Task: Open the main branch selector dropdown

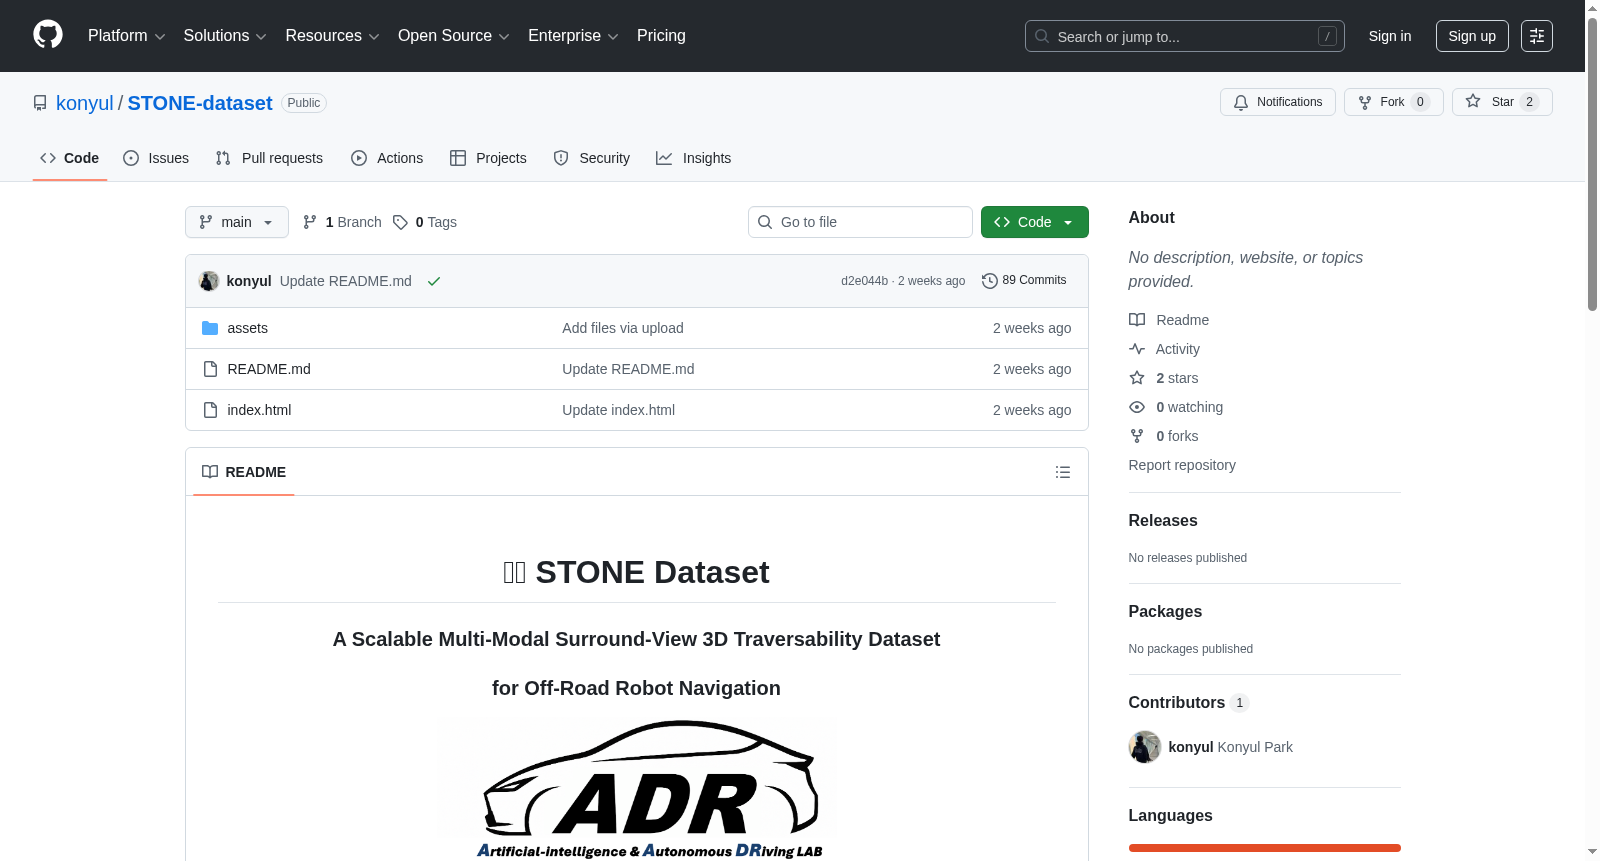Action: (x=237, y=222)
